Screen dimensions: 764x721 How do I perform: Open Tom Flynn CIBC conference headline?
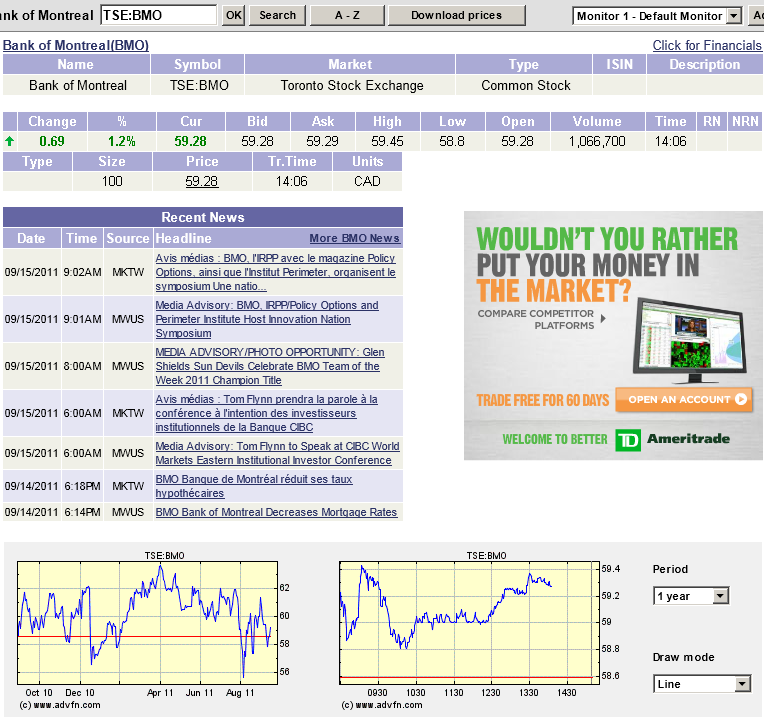point(277,453)
